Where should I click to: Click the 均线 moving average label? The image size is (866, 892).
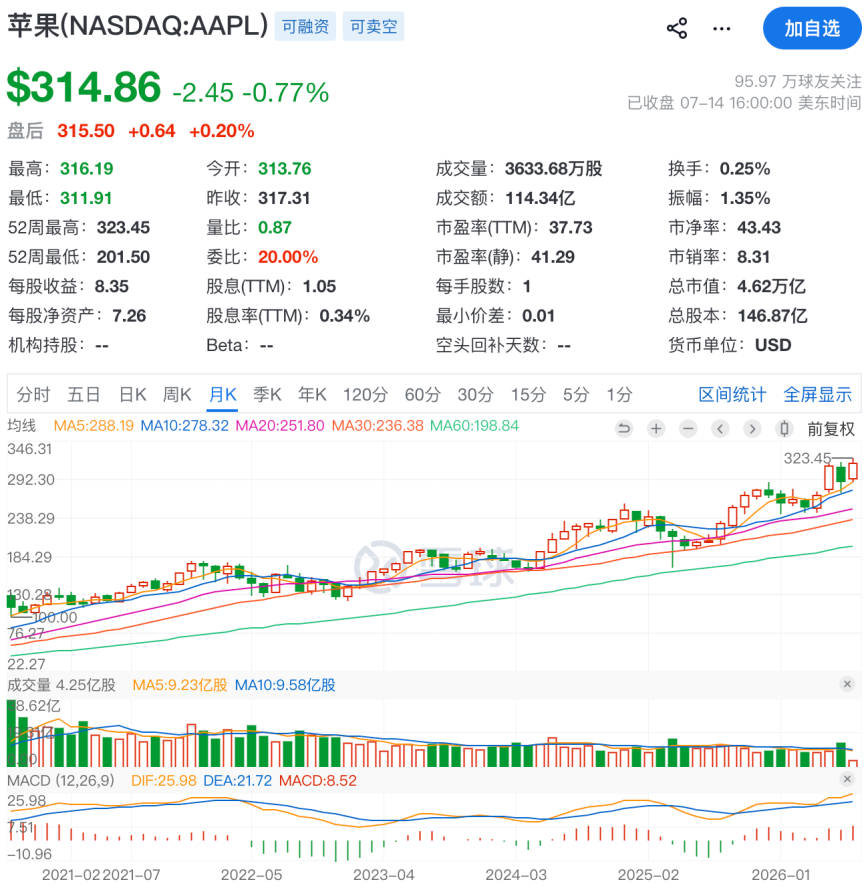point(22,426)
